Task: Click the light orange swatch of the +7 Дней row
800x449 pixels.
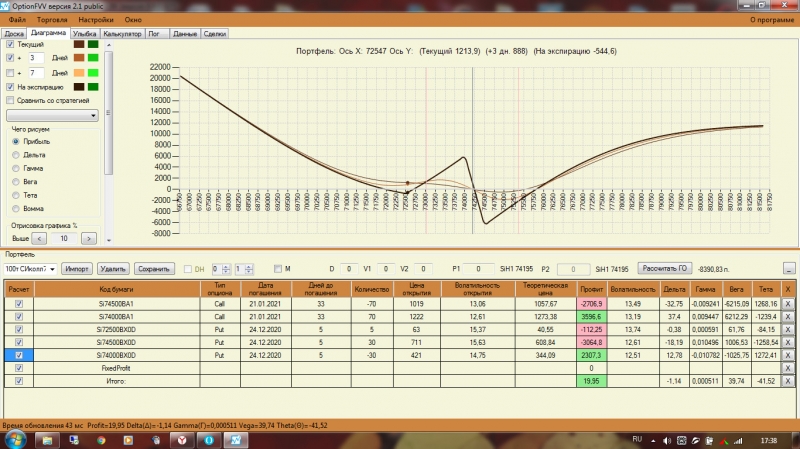Action: (x=79, y=72)
